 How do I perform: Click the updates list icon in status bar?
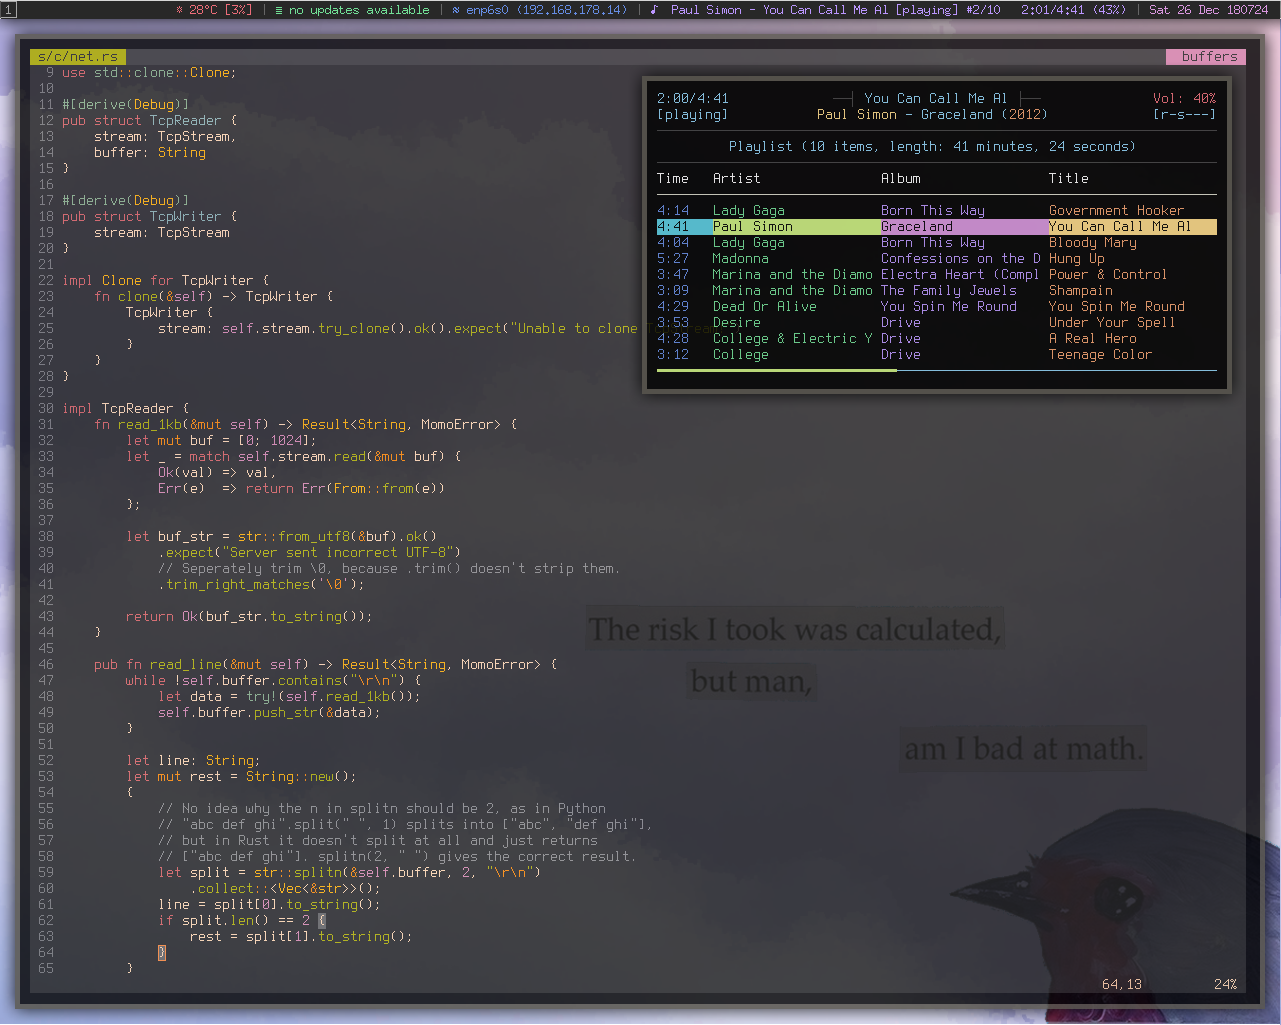pos(279,10)
